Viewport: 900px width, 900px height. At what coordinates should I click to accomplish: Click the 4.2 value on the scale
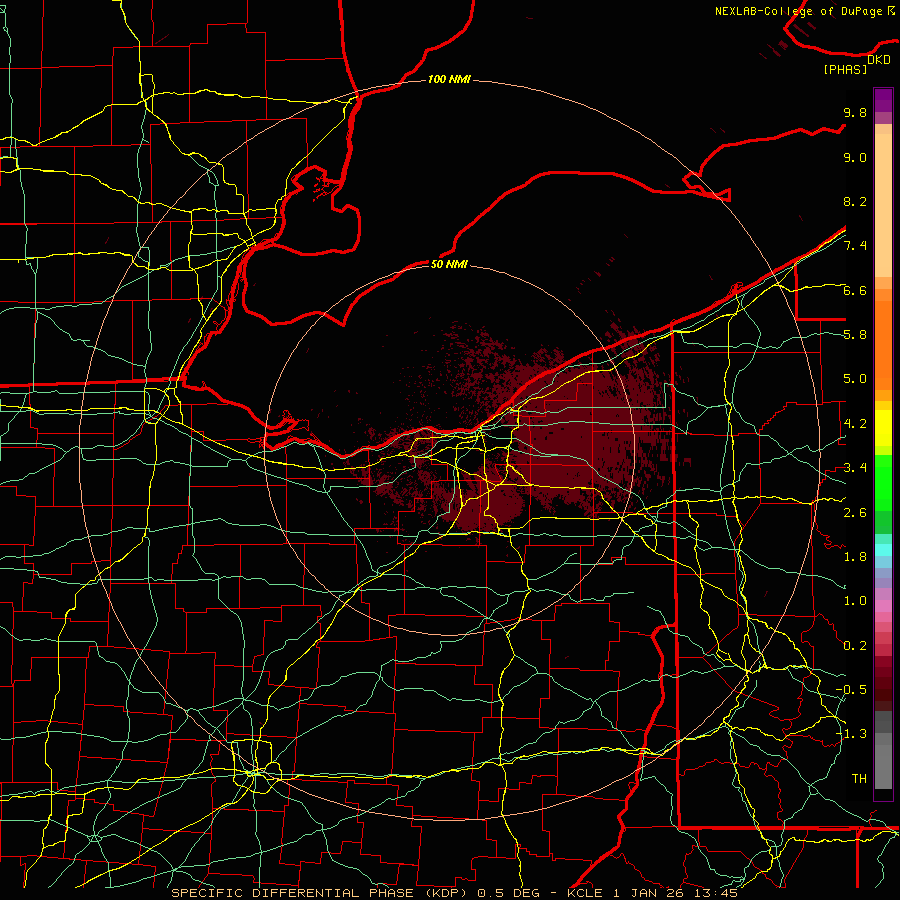pos(855,424)
